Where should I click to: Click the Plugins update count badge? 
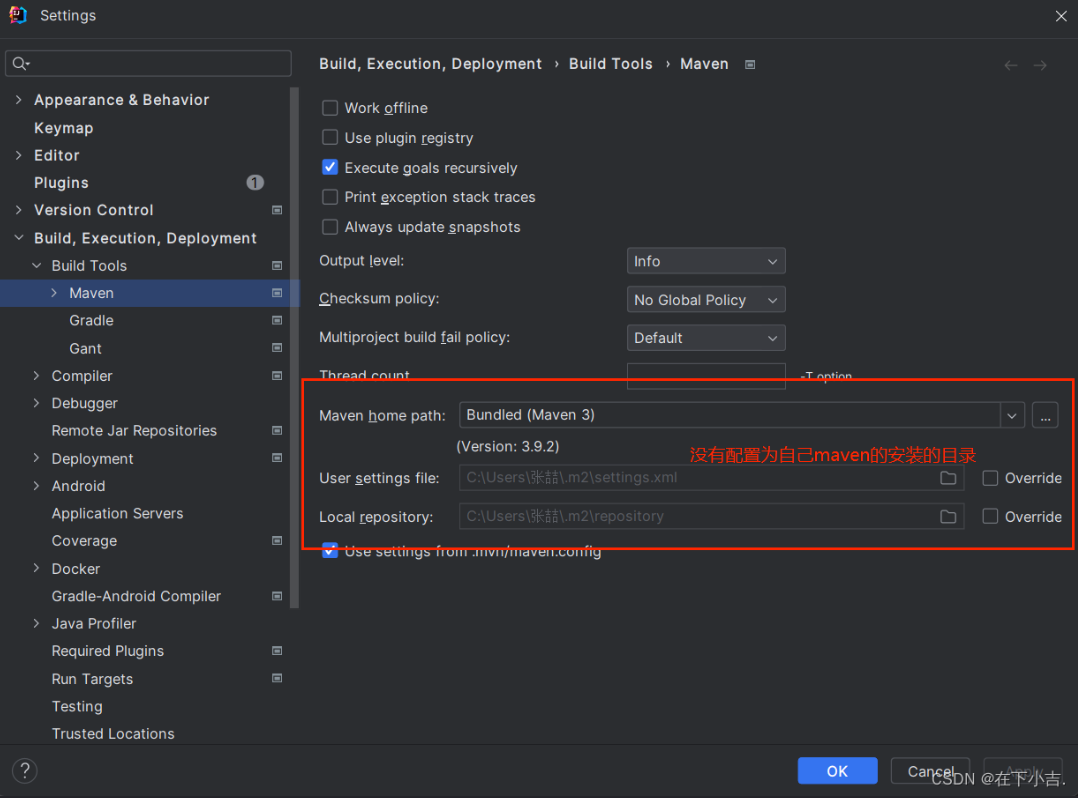[255, 182]
